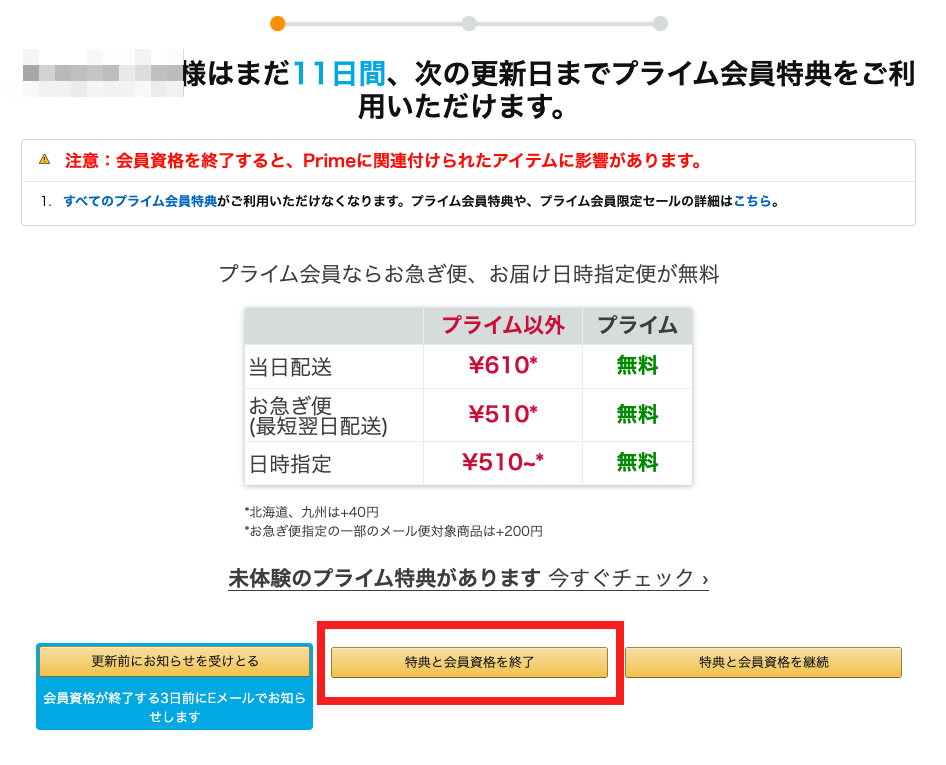Click the red 注意 warning message
This screenshot has height=765, width=946.
(383, 160)
